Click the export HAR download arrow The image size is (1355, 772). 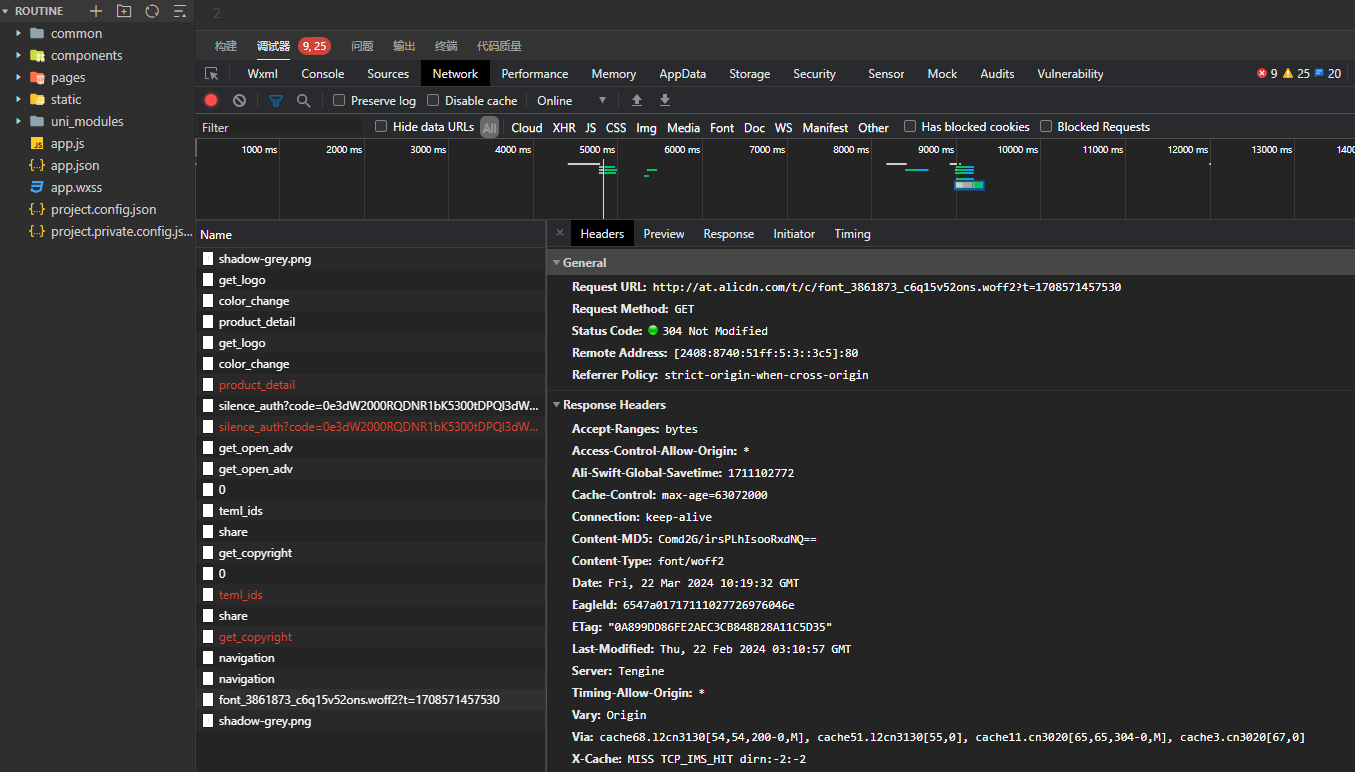(665, 100)
